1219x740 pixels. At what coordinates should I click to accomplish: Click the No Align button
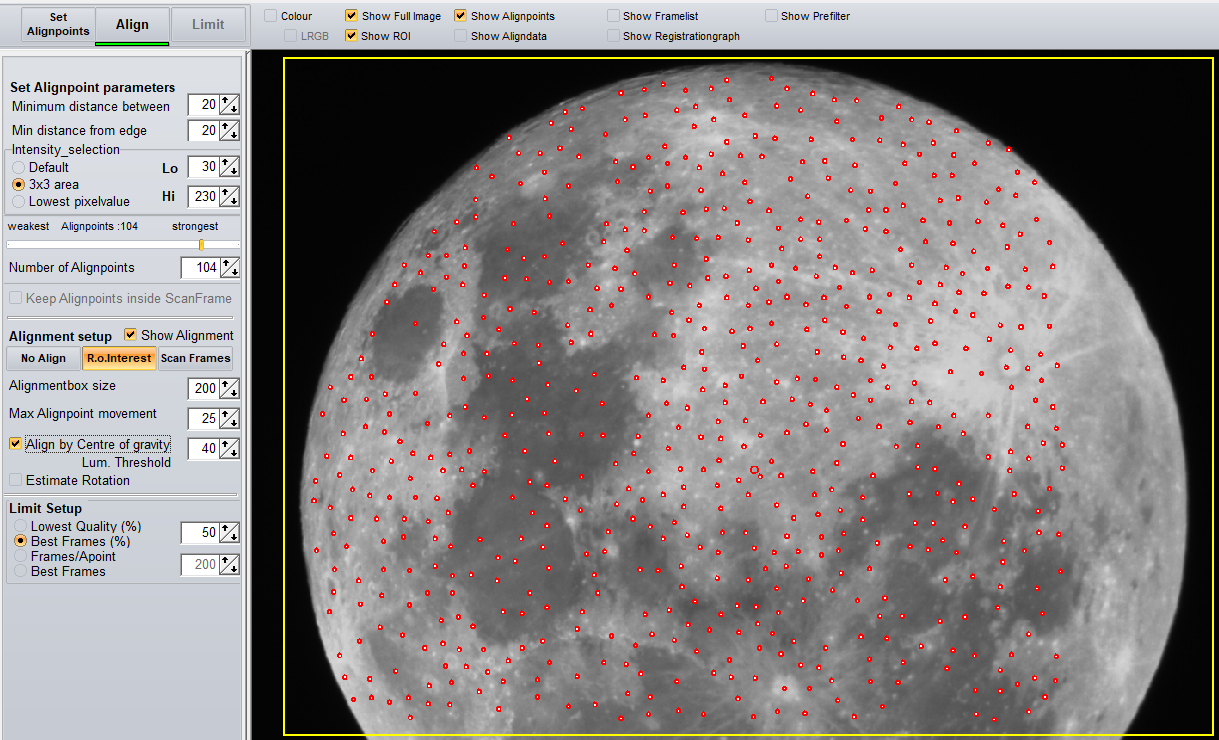click(x=43, y=358)
